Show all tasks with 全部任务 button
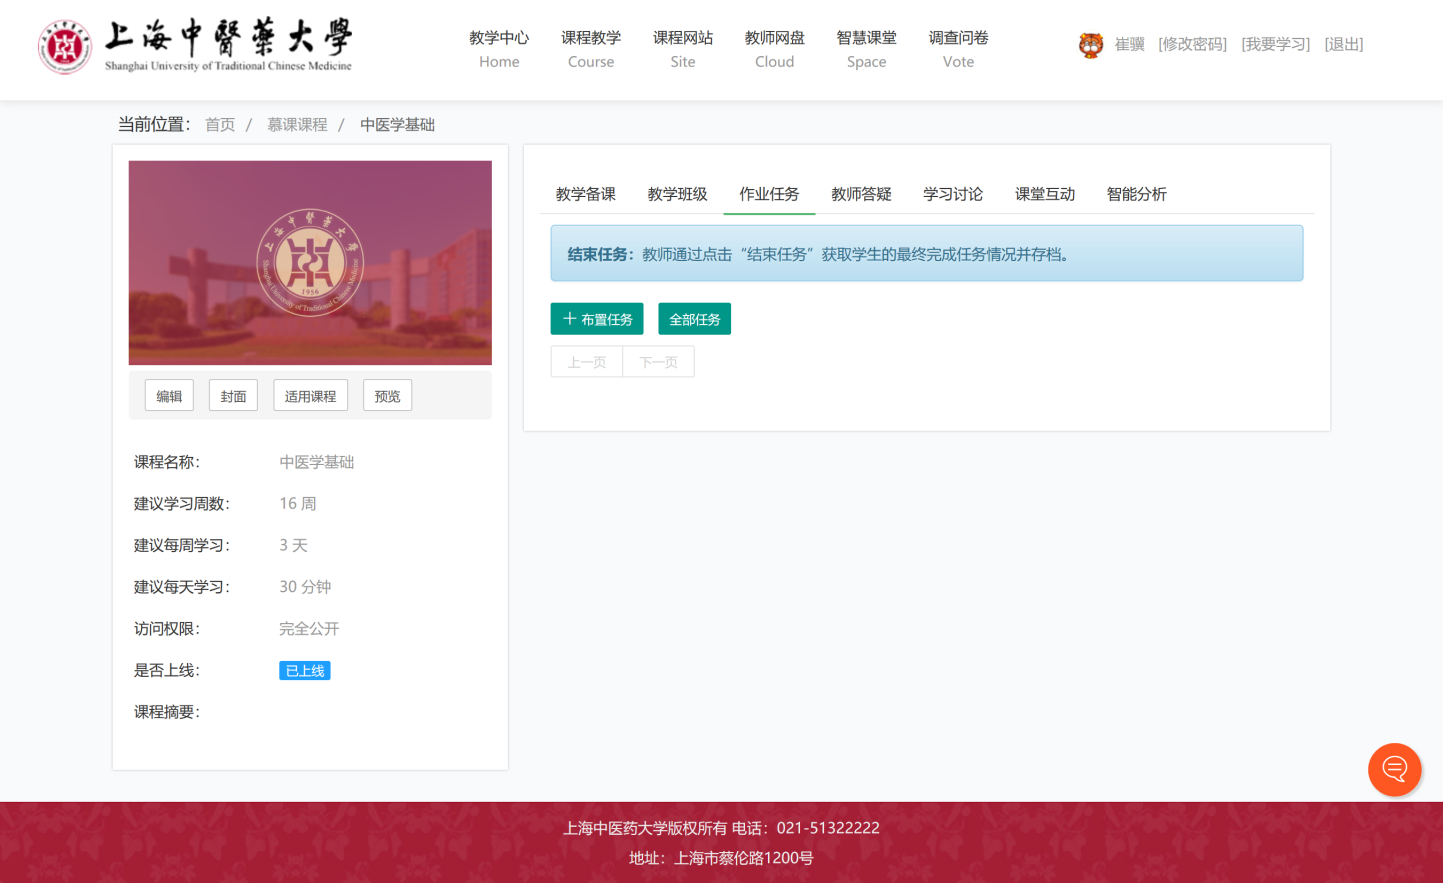 click(x=694, y=319)
